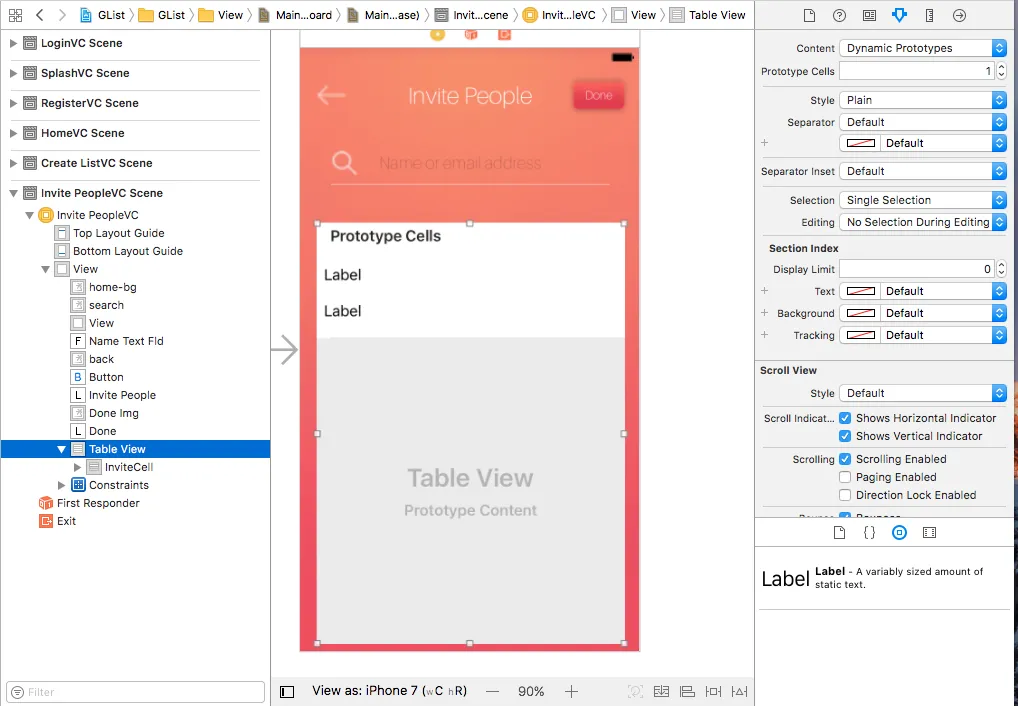Viewport: 1018px width, 706px height.
Task: Go forward in the editor history
Action: coord(62,14)
